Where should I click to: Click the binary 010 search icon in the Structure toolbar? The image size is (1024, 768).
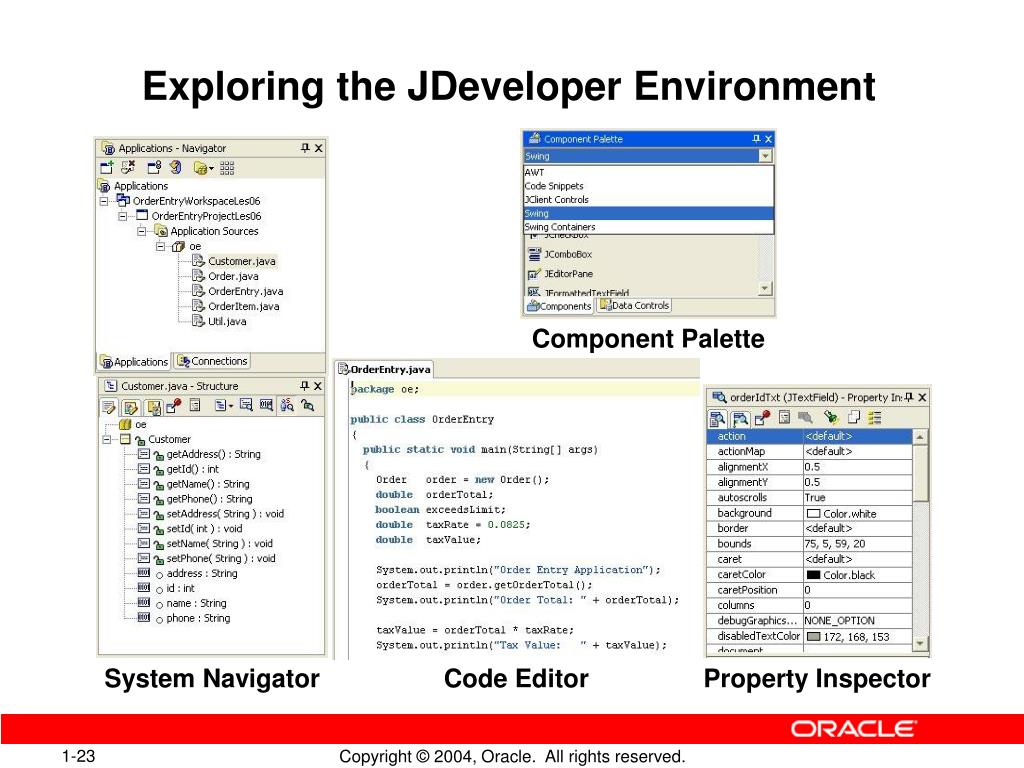[266, 406]
